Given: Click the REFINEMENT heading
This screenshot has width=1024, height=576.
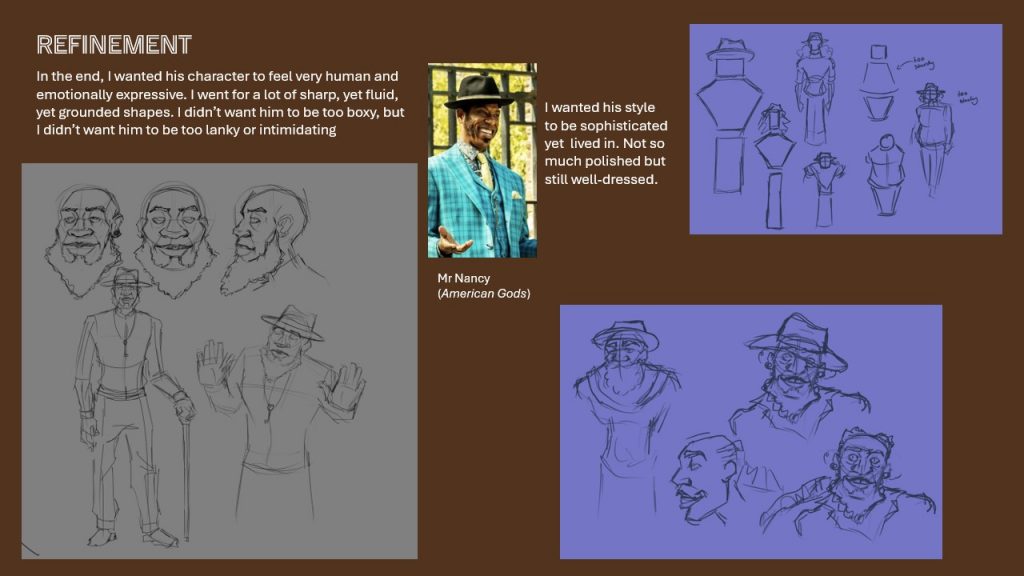Looking at the screenshot, I should tap(114, 45).
